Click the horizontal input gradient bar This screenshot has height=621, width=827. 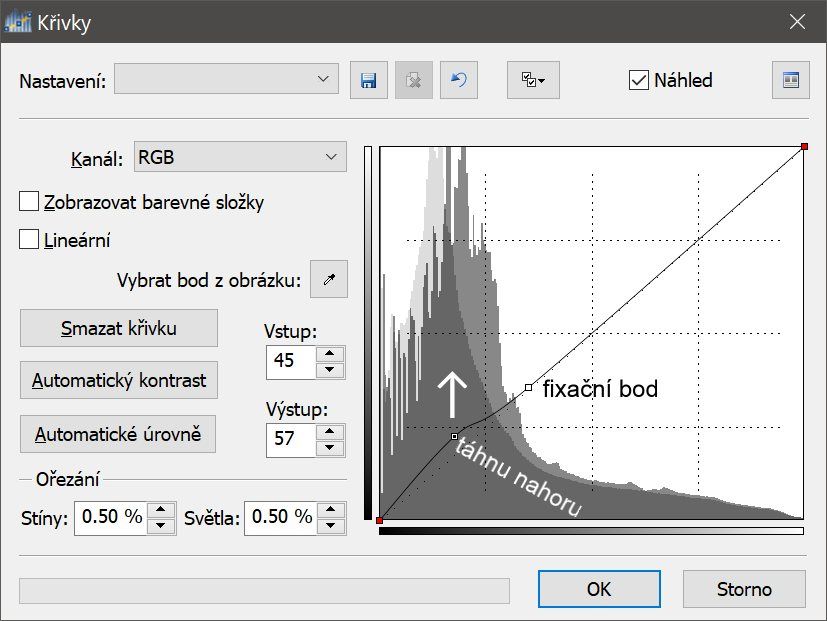pos(591,531)
